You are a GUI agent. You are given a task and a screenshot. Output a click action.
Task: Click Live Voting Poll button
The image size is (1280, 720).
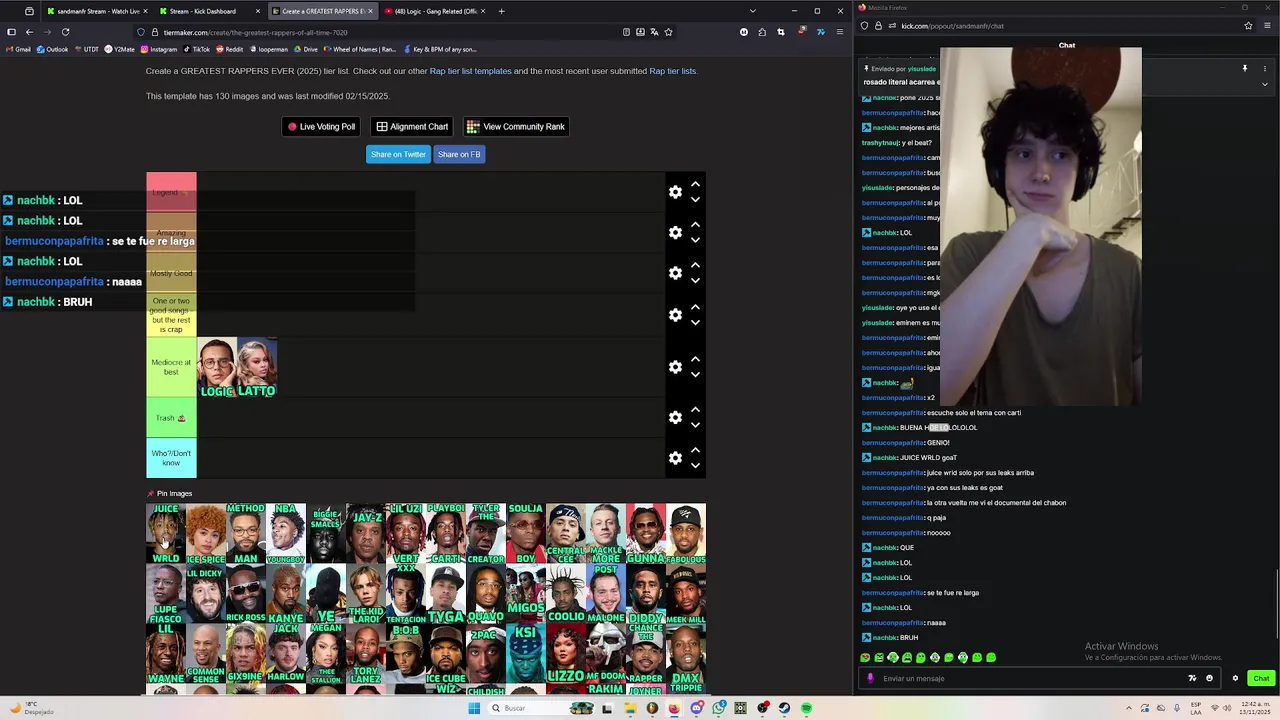pos(321,127)
